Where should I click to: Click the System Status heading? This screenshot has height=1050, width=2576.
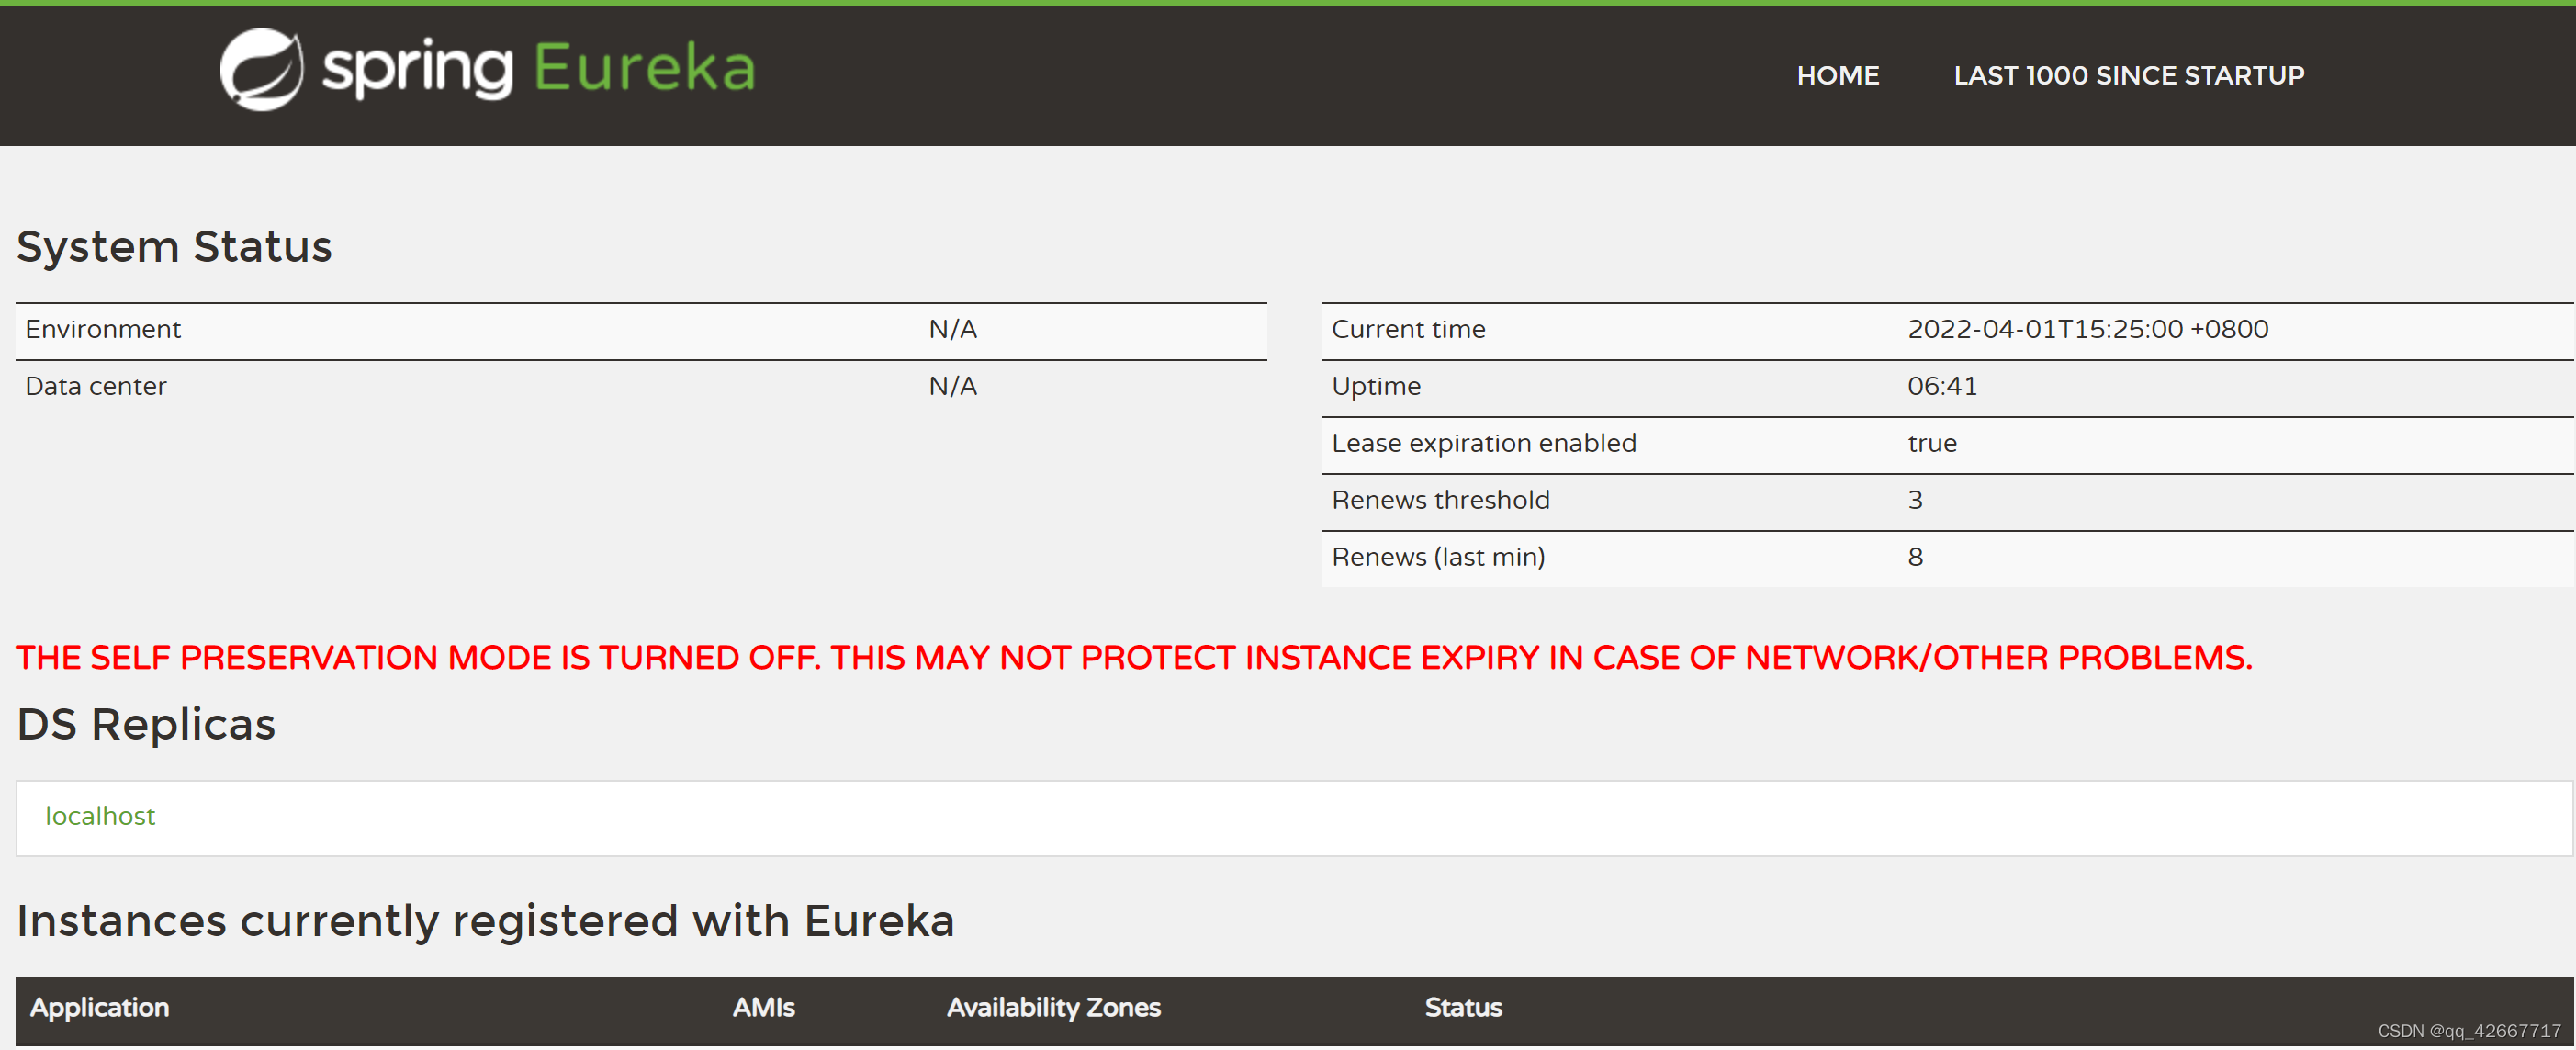coord(174,247)
